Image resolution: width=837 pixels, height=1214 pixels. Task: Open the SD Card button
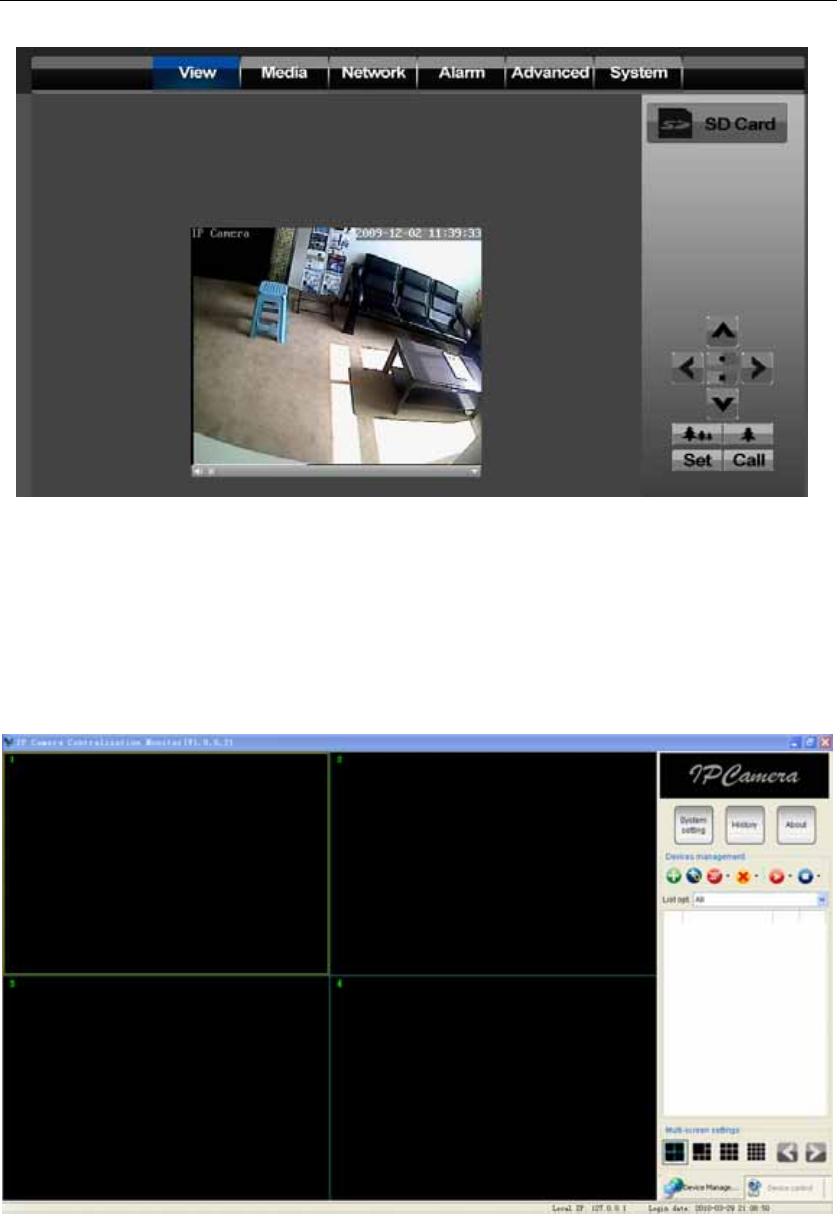click(x=717, y=125)
